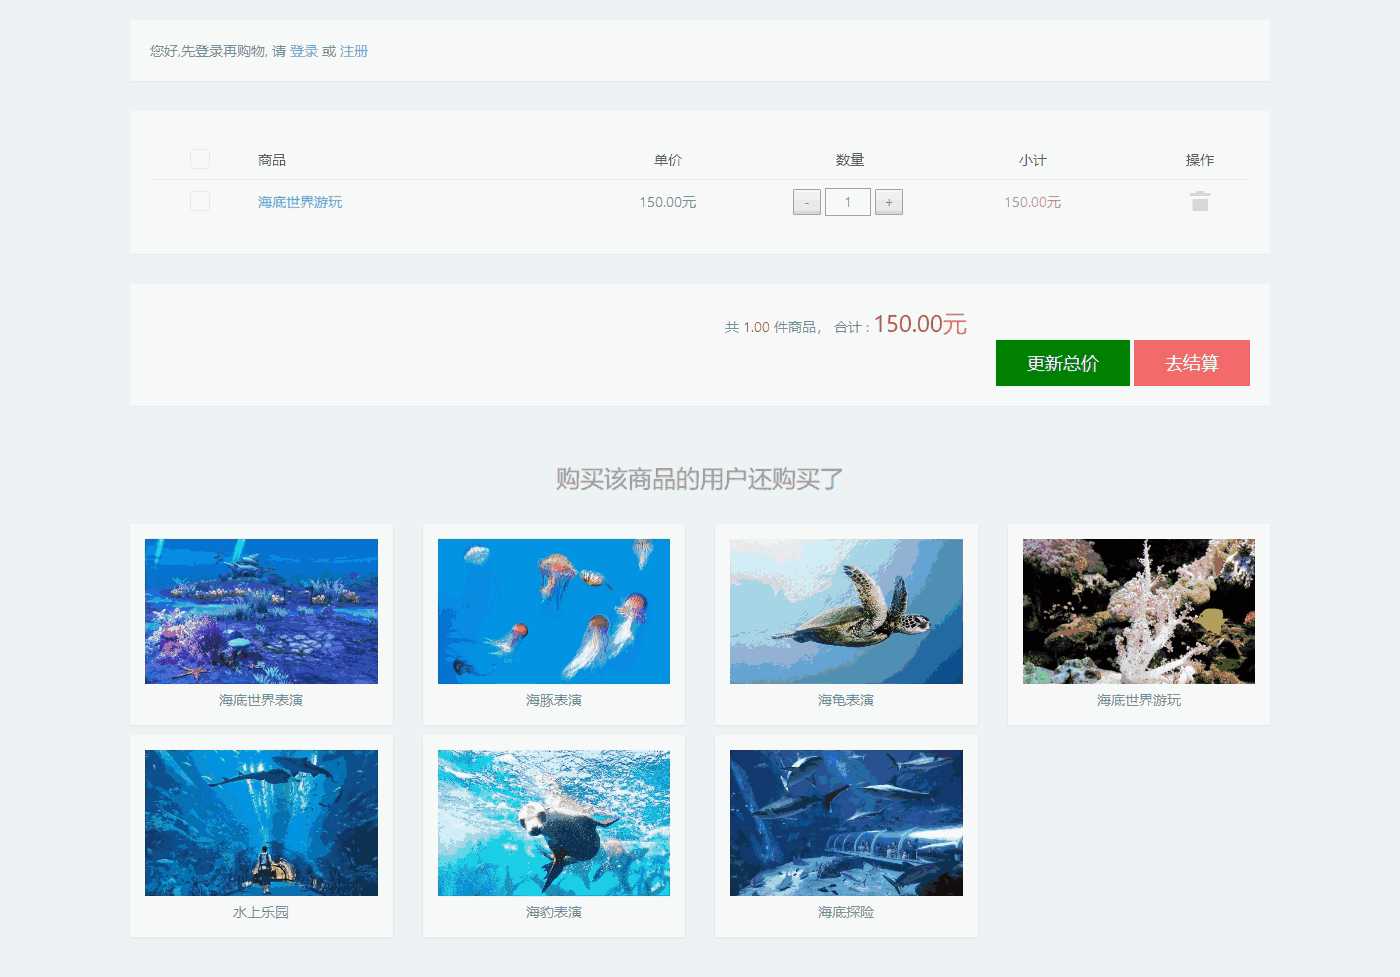
Task: Open the 海豚表演 jellyfish thumbnail
Action: coord(554,611)
